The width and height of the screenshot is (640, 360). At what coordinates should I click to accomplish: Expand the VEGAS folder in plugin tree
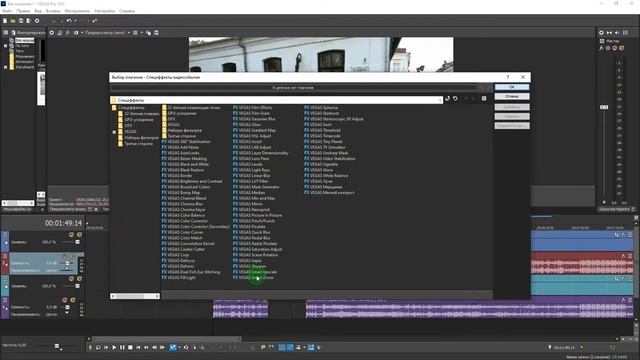point(114,132)
